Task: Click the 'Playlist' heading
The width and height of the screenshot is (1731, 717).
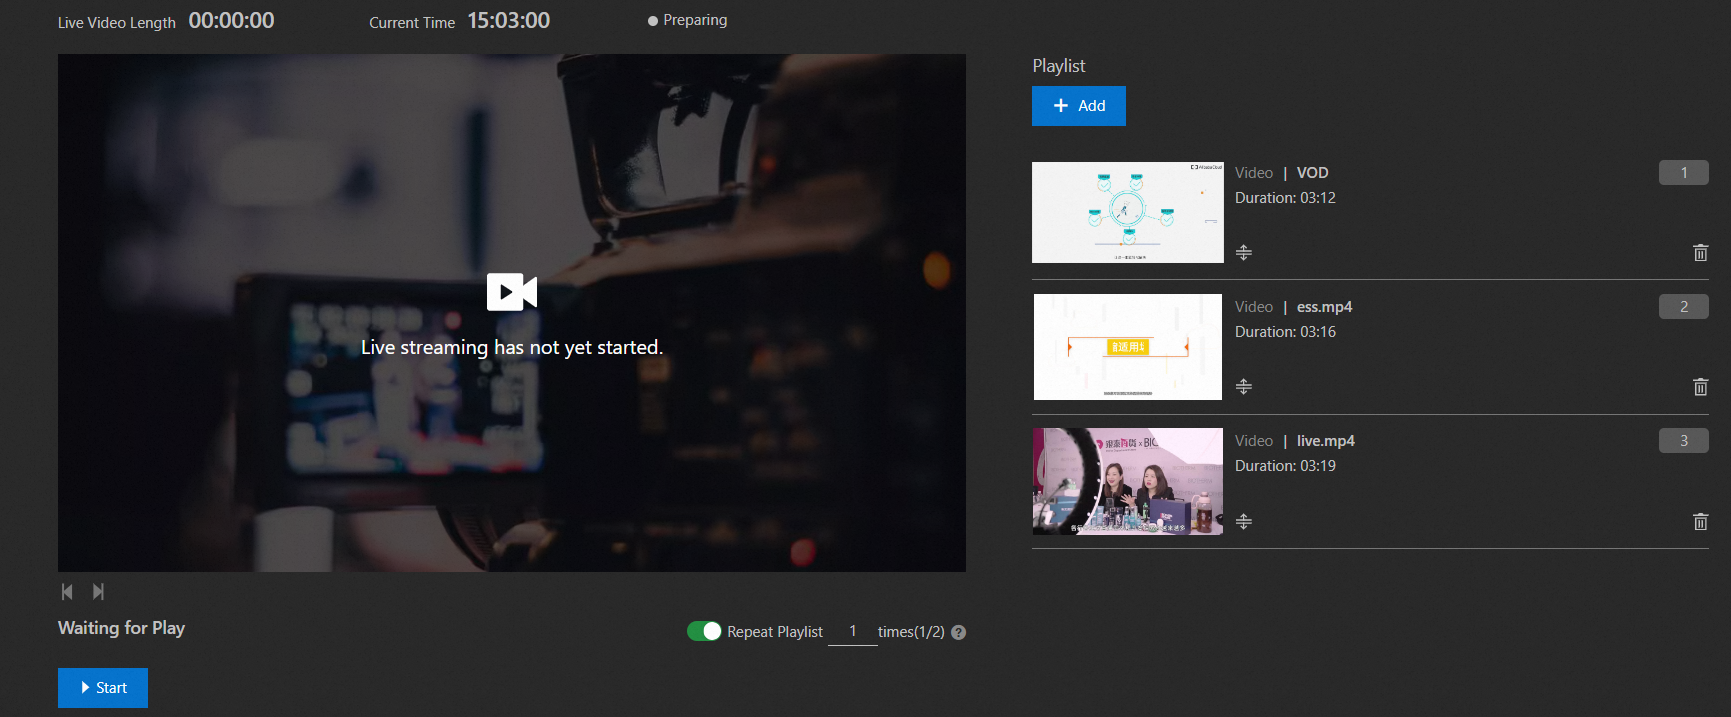Action: coord(1059,66)
